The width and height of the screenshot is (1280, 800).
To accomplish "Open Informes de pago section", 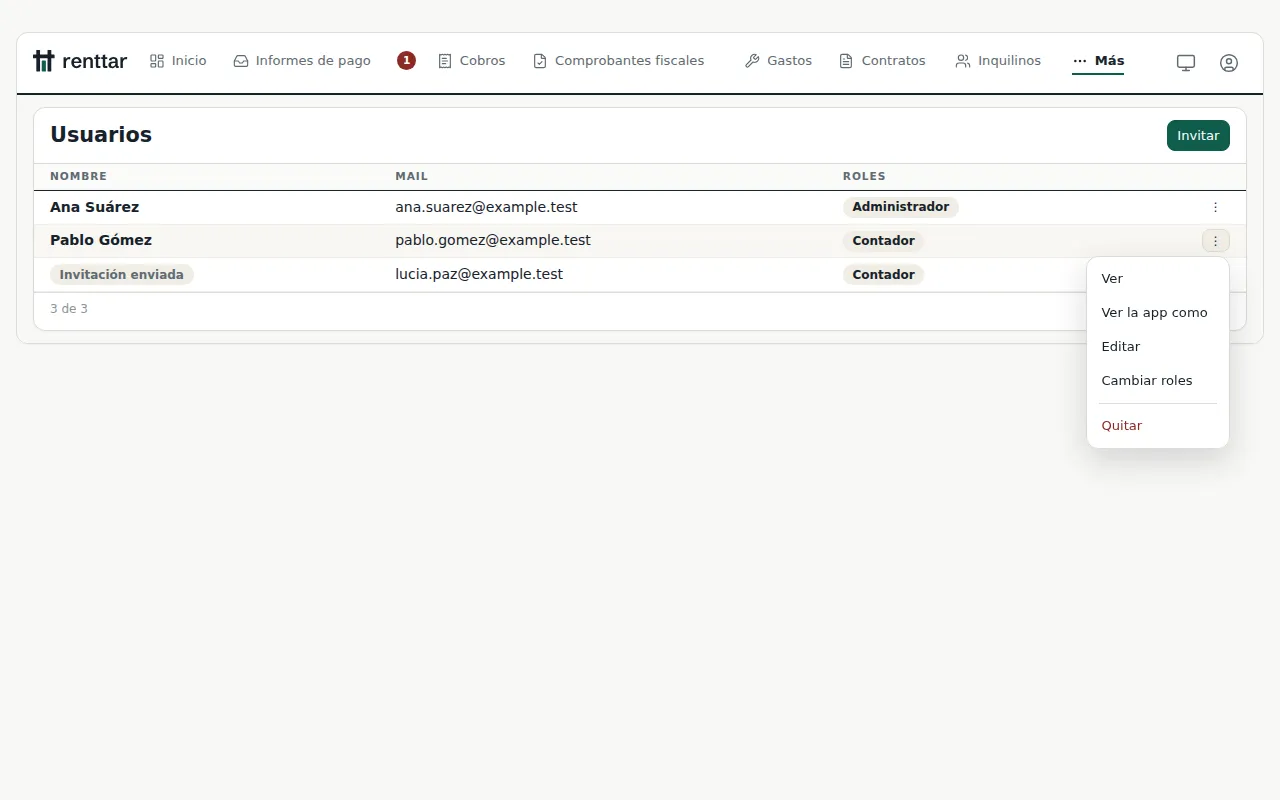I will click(302, 61).
